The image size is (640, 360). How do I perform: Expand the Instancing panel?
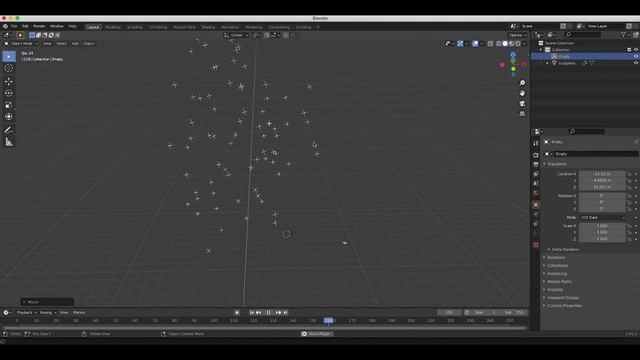556,274
